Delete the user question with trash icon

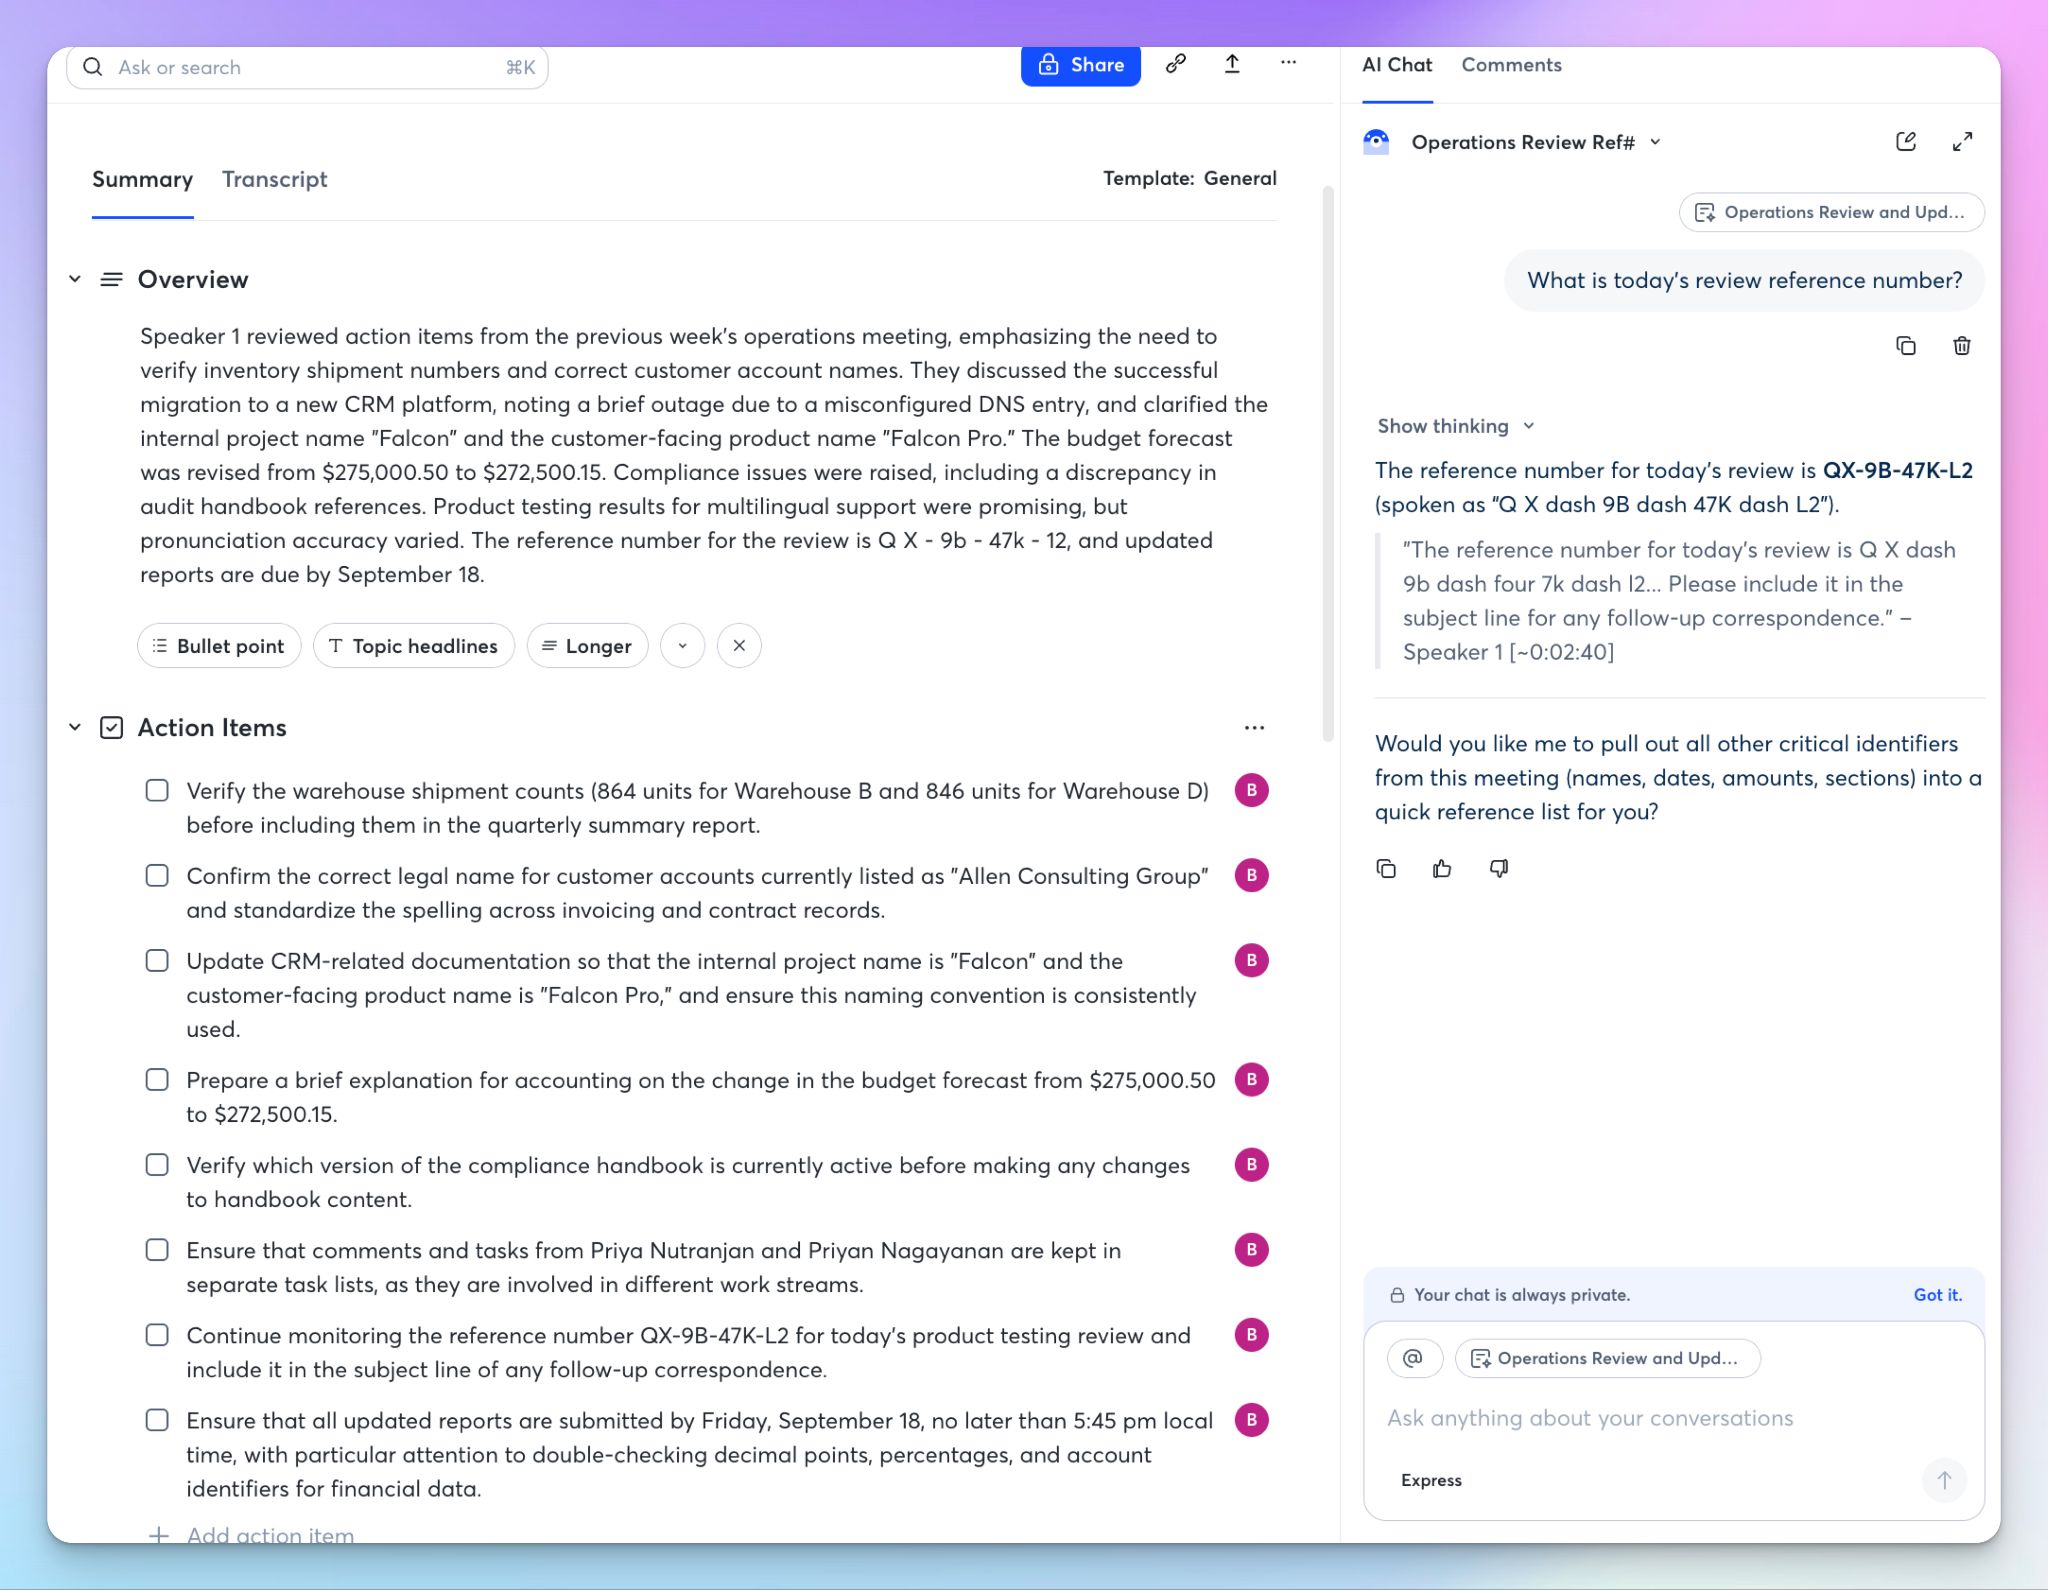point(1962,346)
